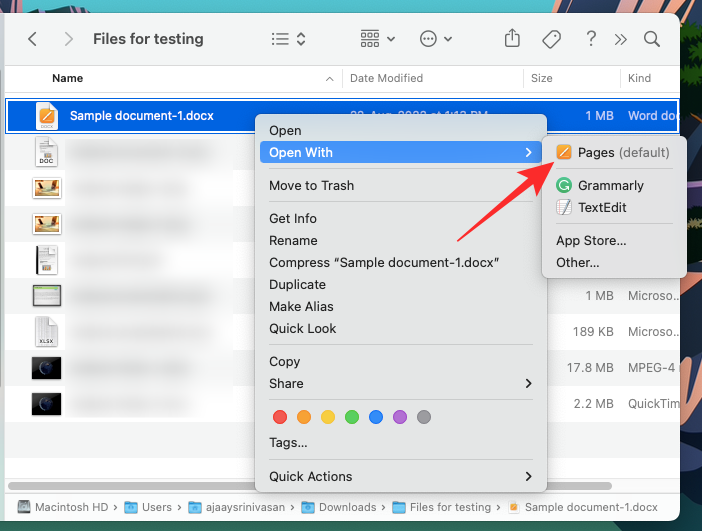Screen dimensions: 702x531
Task: Choose Move to Trash from context menu
Action: [x=311, y=186]
